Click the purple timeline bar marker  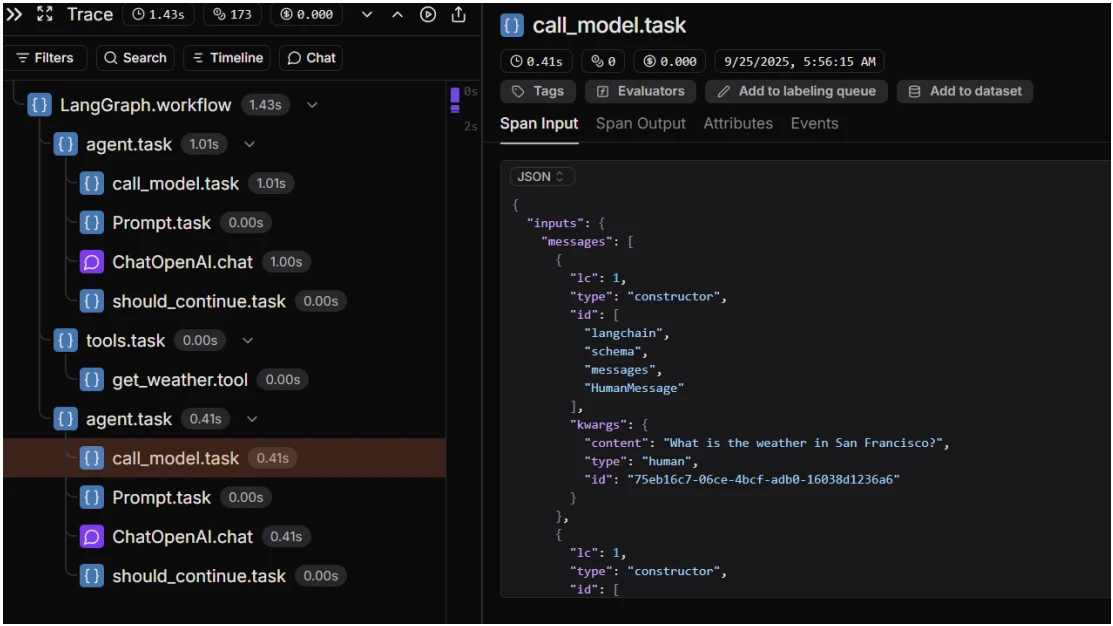(455, 96)
